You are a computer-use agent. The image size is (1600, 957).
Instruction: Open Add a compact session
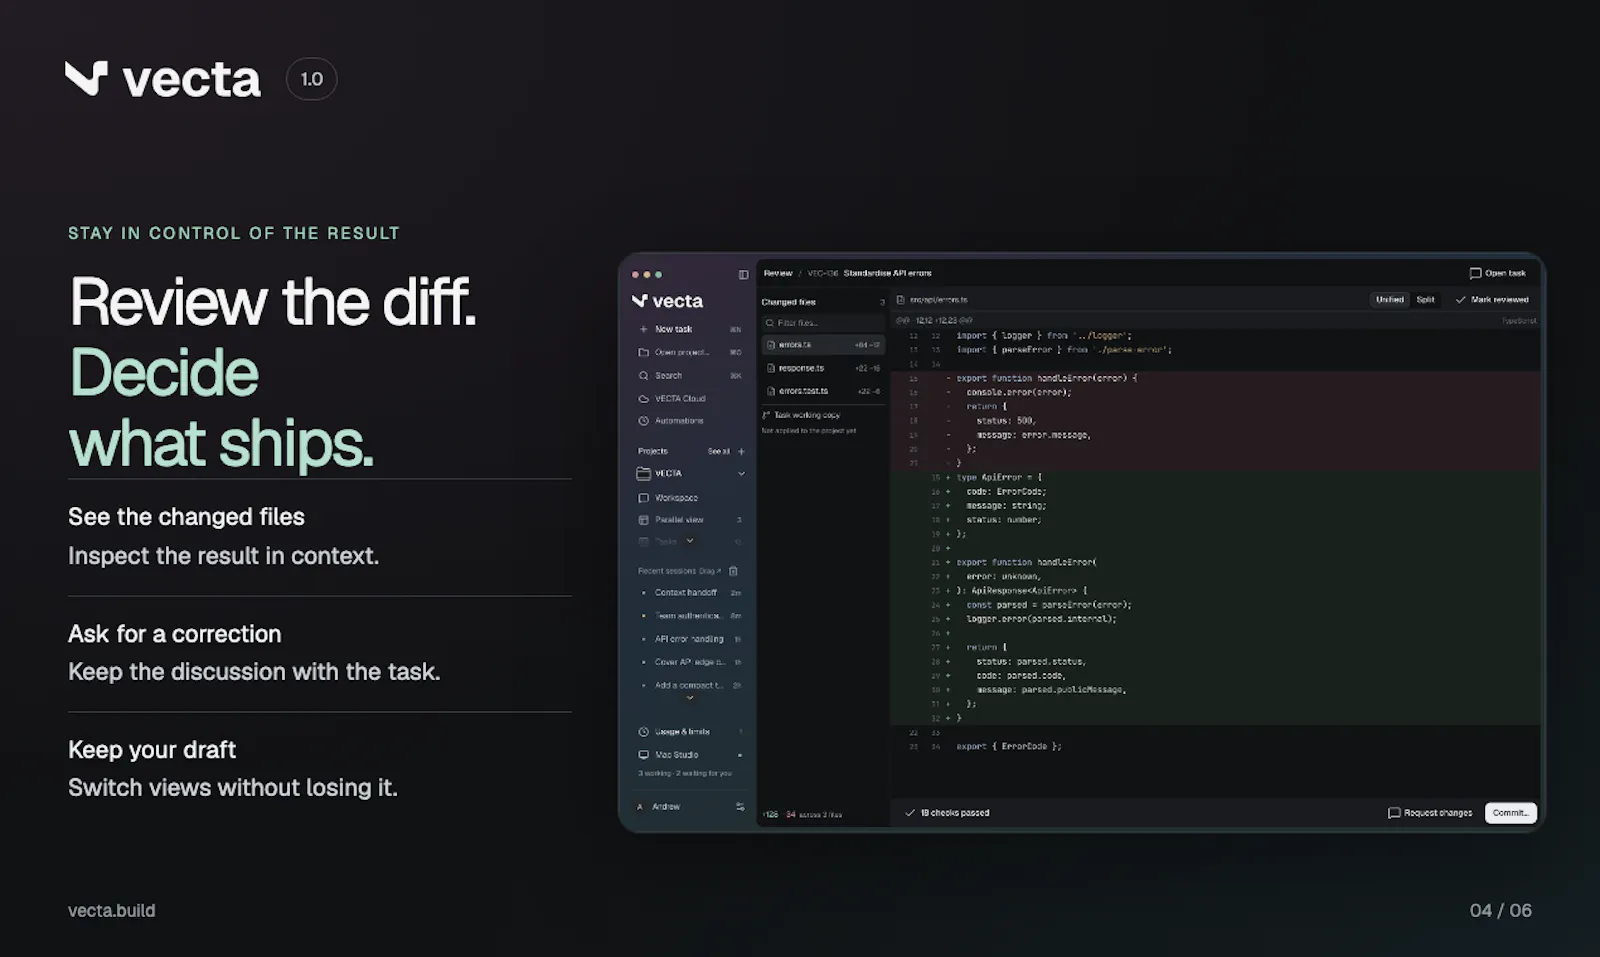(690, 685)
